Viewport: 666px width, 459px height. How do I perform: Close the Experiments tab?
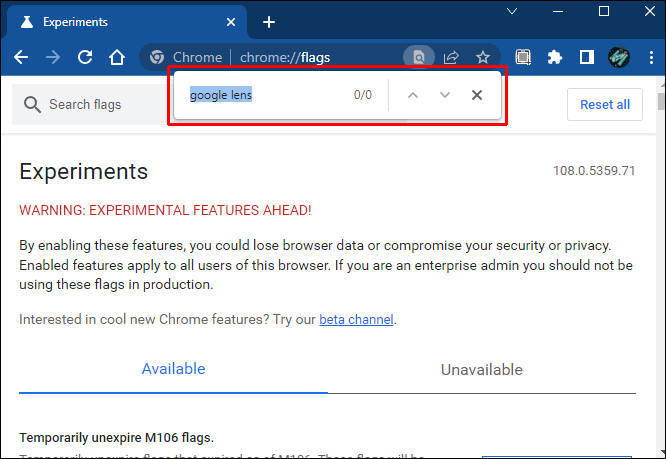click(231, 22)
